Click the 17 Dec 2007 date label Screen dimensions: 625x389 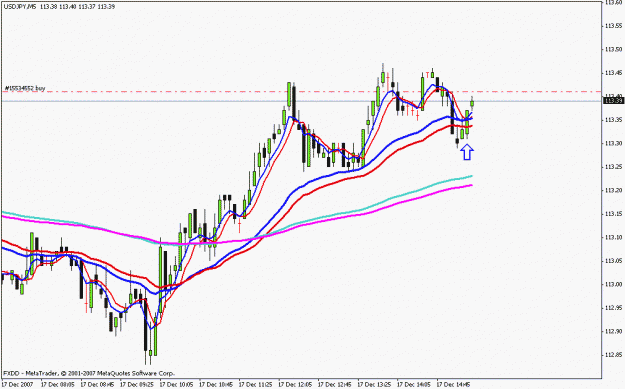[18, 385]
